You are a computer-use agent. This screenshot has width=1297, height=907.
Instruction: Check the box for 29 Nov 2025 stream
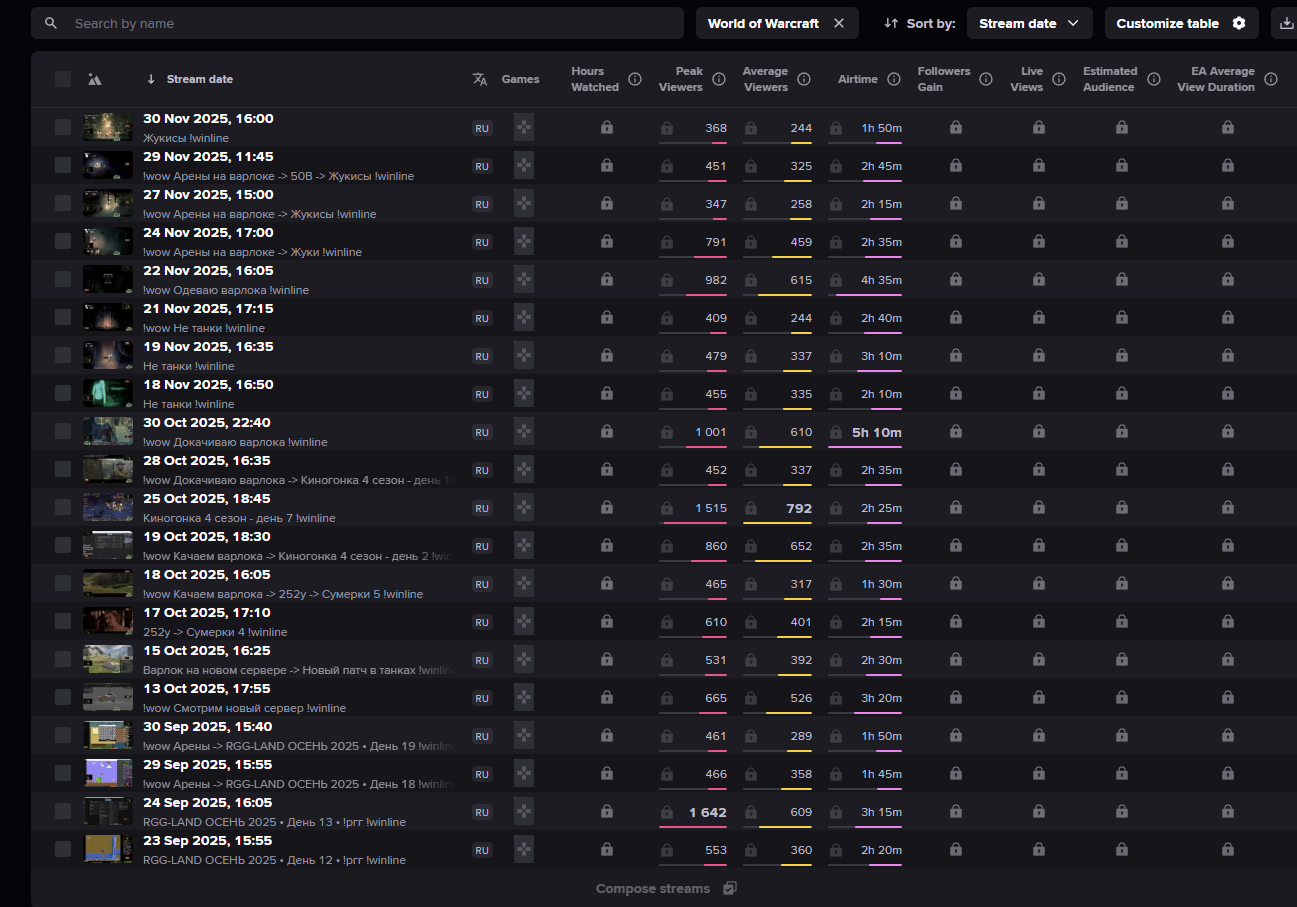[x=63, y=165]
